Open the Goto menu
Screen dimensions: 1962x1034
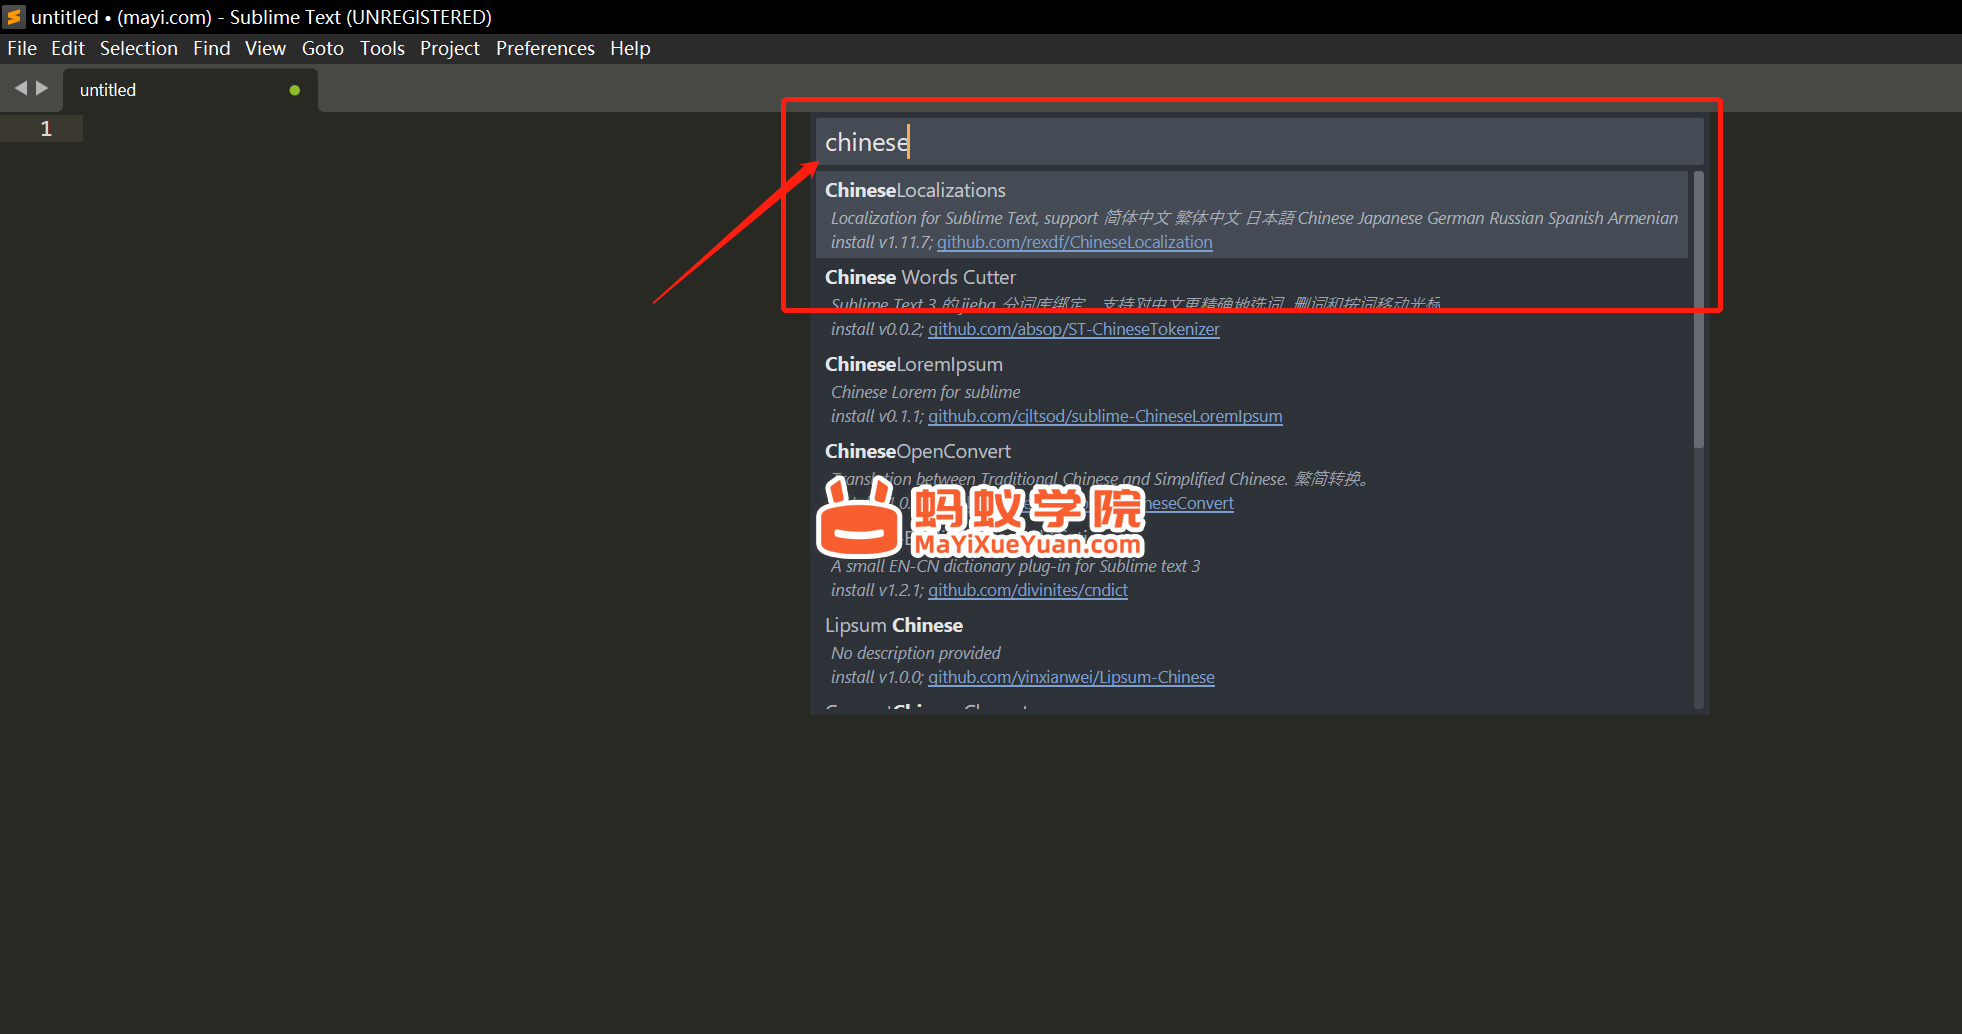pos(323,48)
